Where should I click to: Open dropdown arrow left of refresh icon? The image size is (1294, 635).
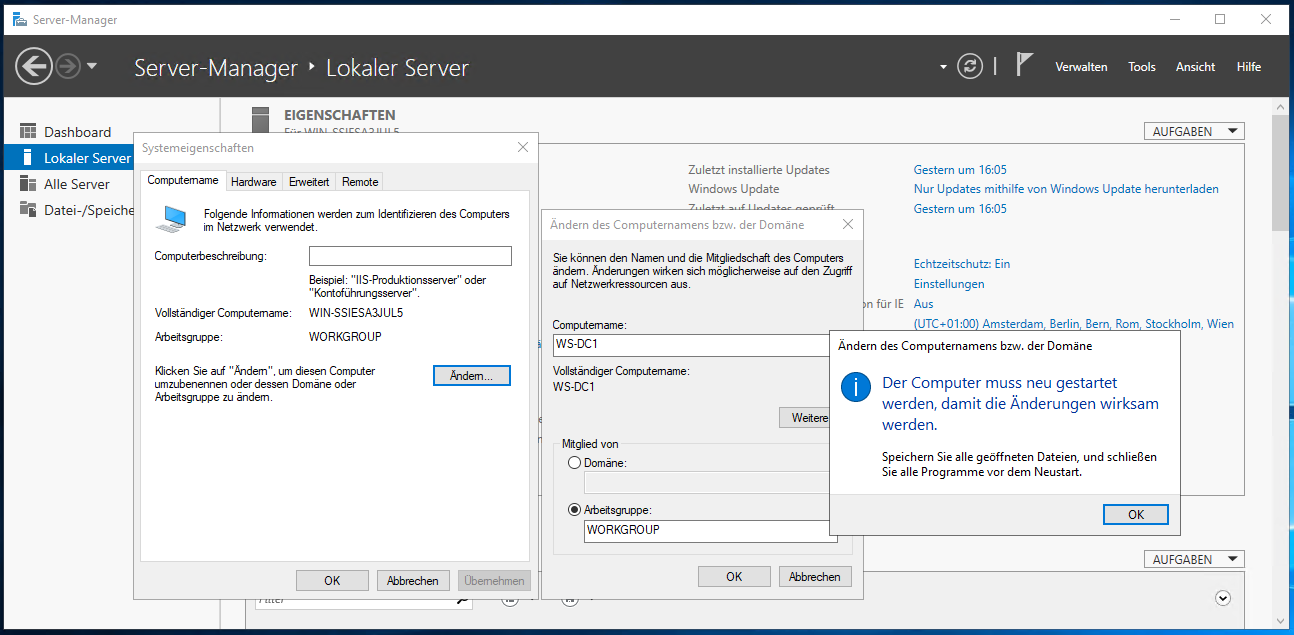[943, 67]
